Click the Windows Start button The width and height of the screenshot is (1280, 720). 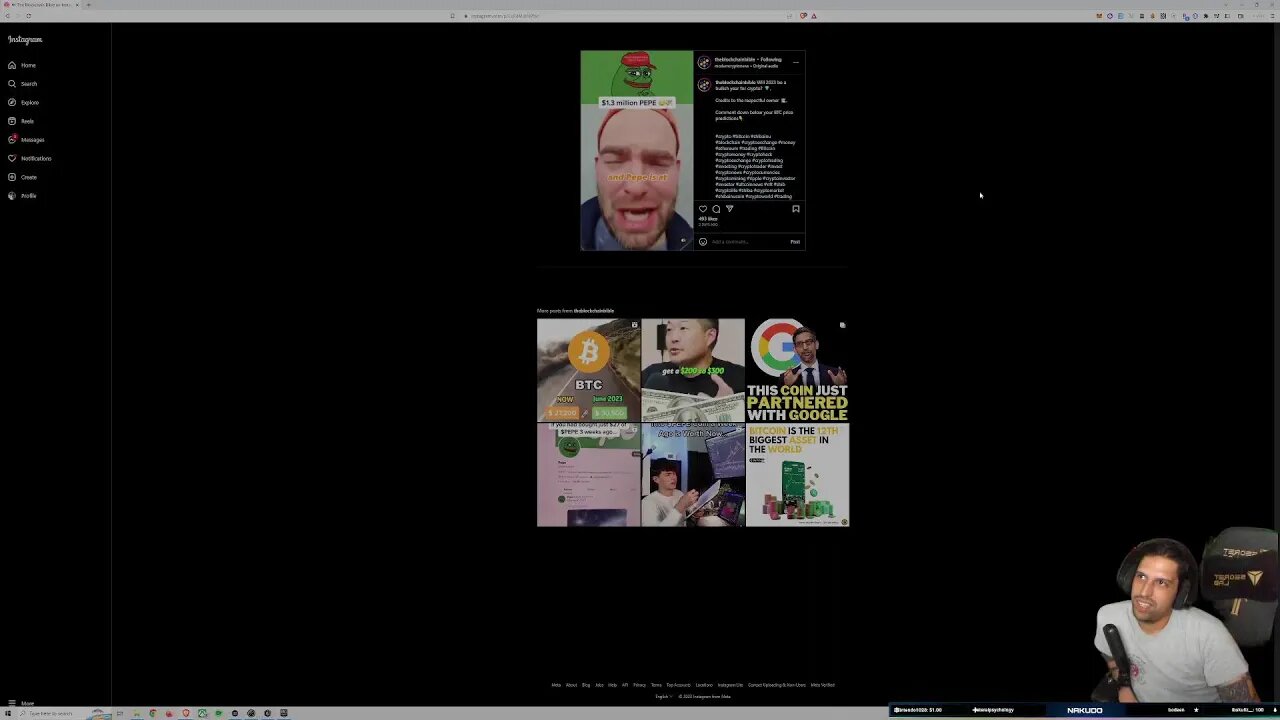pos(6,713)
